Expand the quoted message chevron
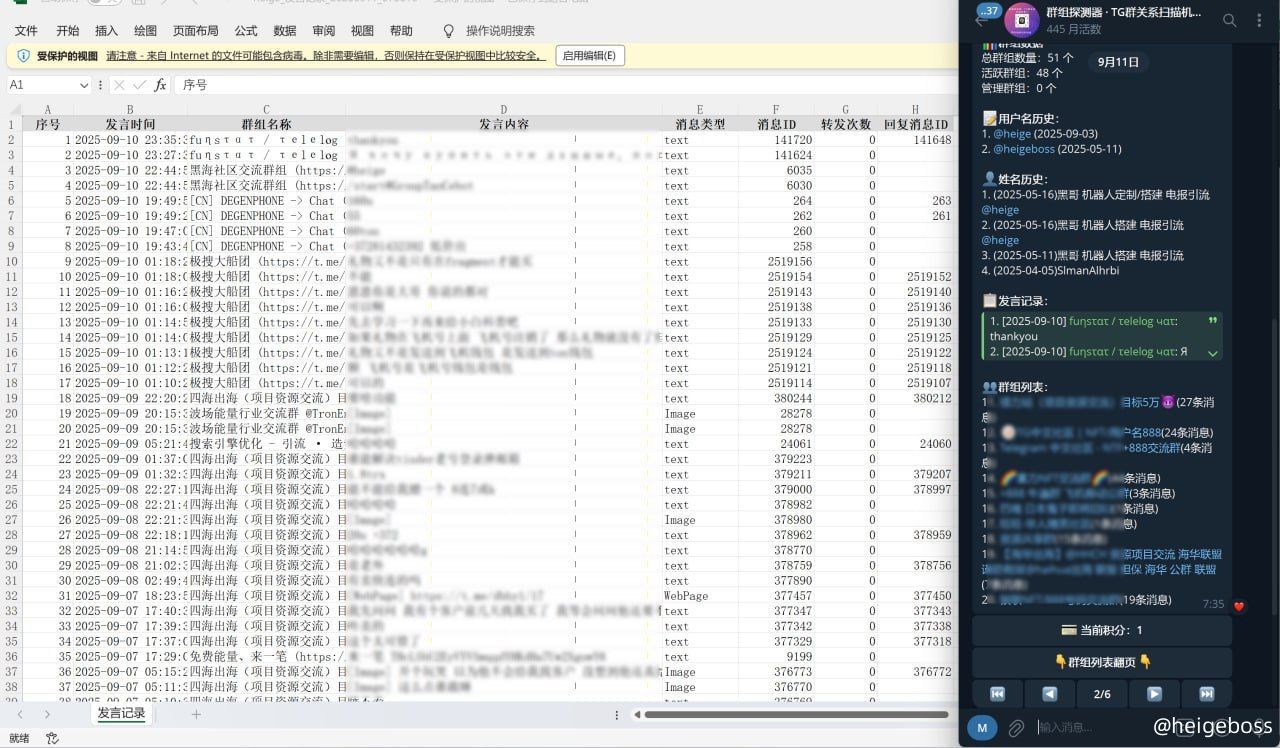Screen dimensions: 1280x748 pos(1212,353)
